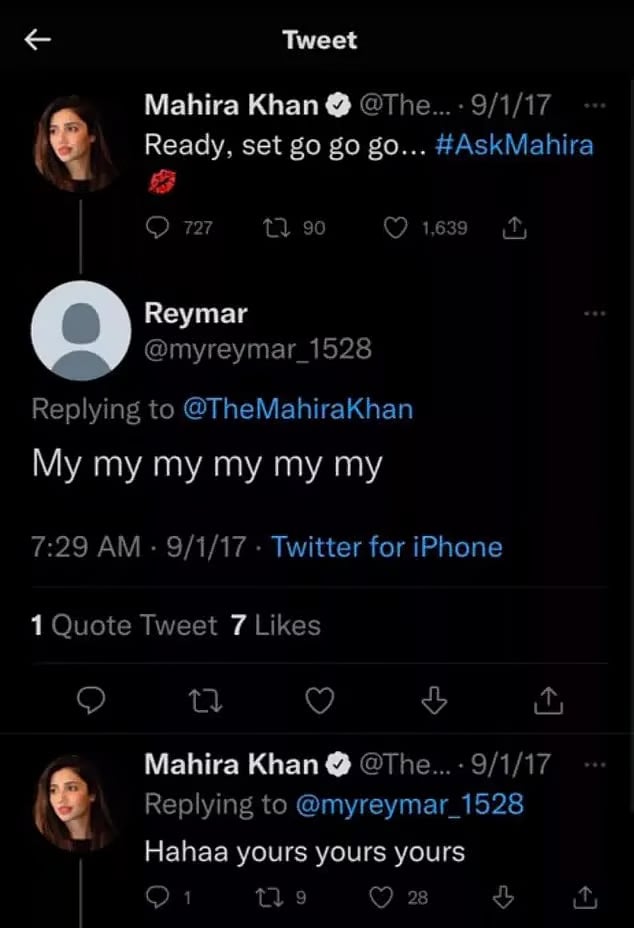This screenshot has height=928, width=634.
Task: Open more options on #AskMahira tweet
Action: (593, 105)
